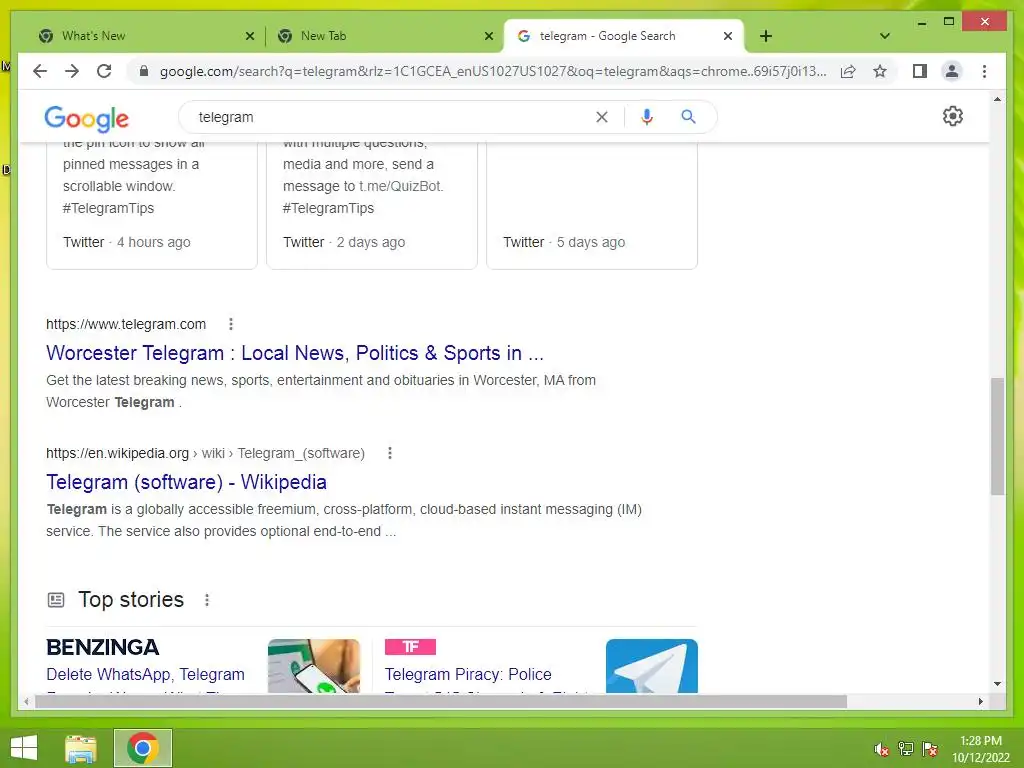
Task: Open tweet posted 4 hours ago
Action: pos(152,206)
